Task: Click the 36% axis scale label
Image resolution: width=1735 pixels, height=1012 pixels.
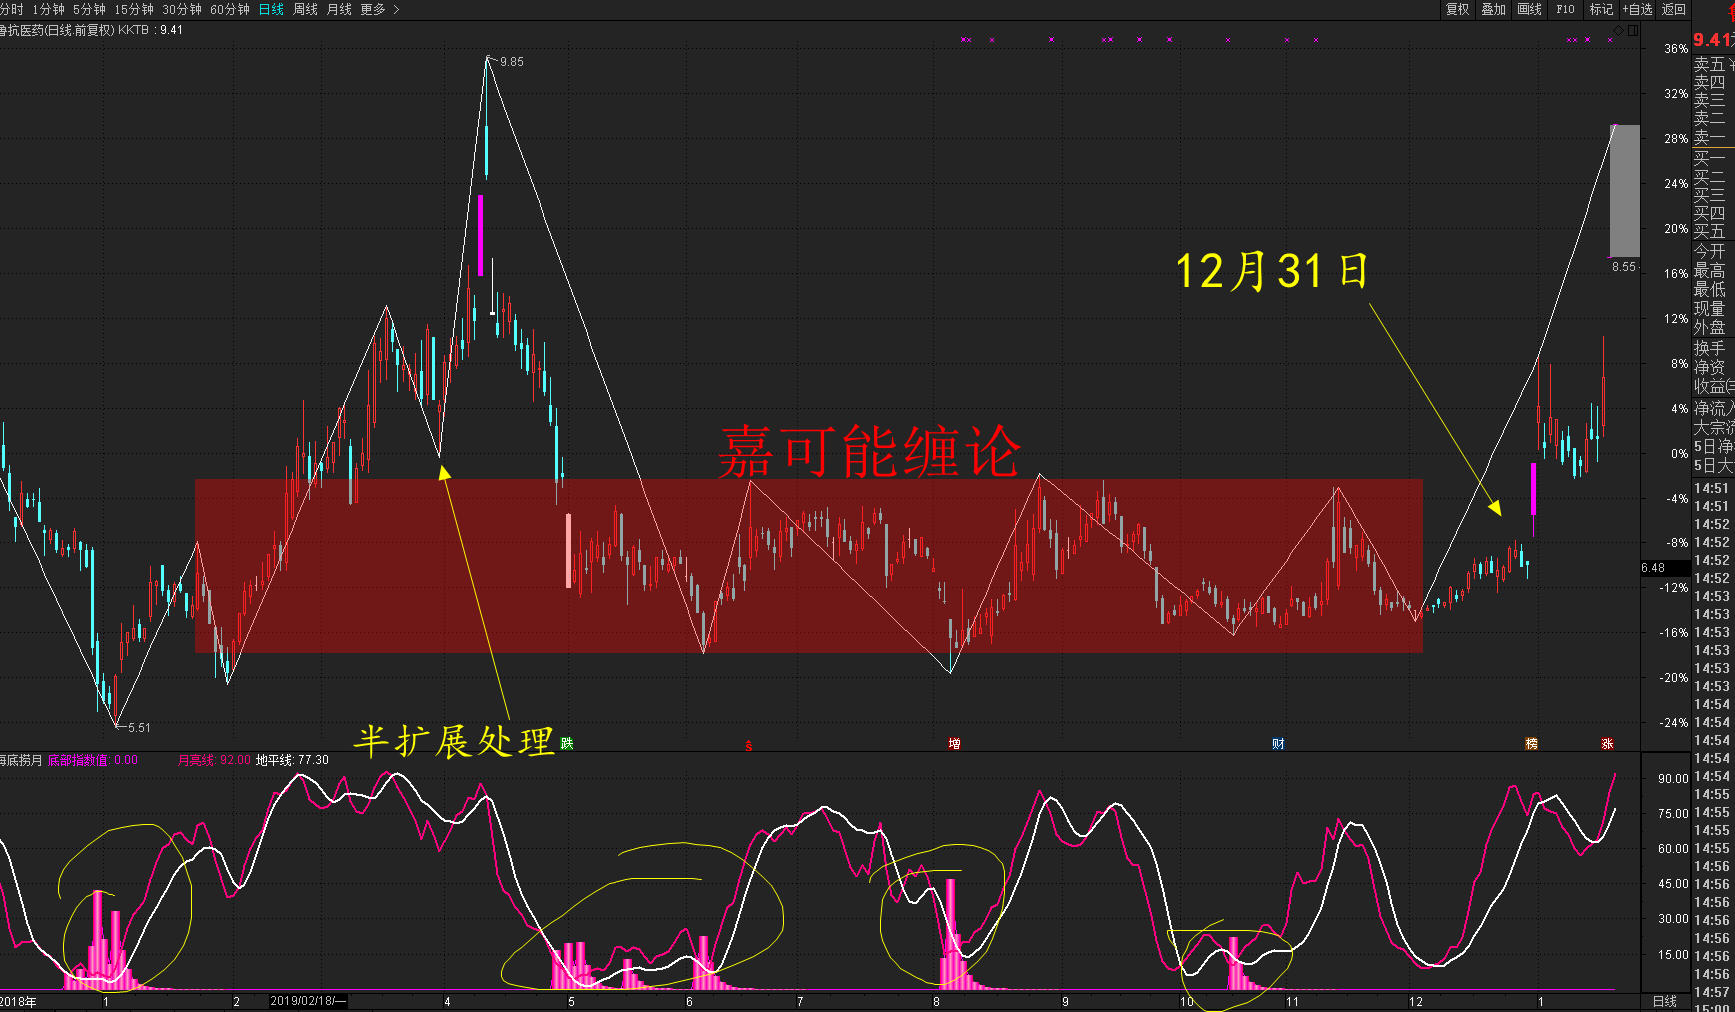Action: [x=1676, y=49]
